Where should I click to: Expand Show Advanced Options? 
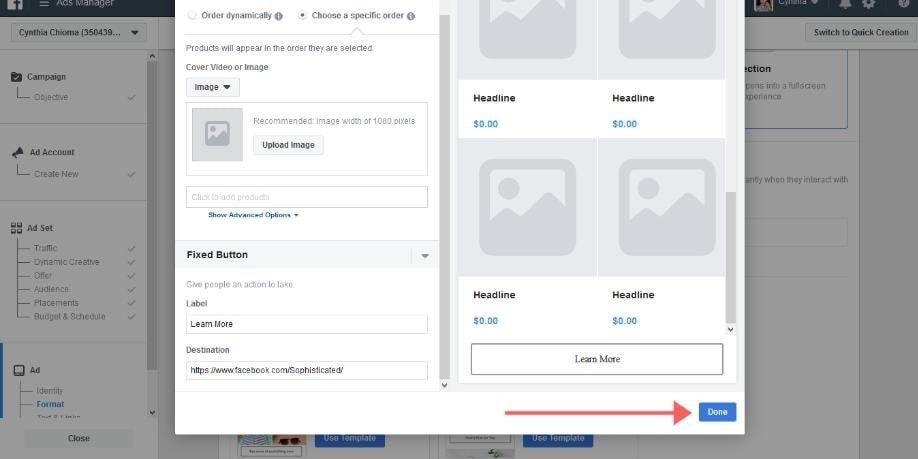click(x=254, y=215)
